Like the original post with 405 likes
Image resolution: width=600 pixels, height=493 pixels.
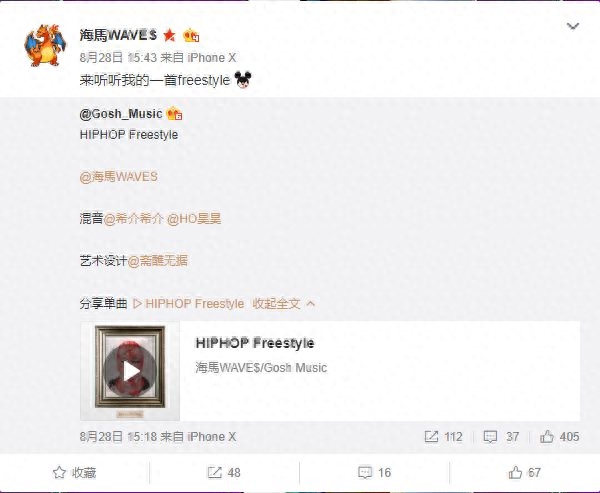click(559, 437)
